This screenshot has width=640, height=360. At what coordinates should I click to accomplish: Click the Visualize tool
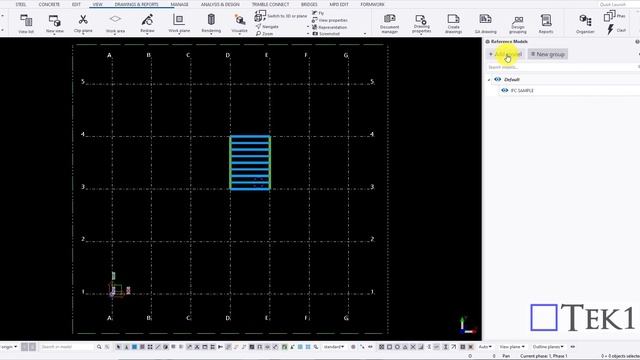239,24
